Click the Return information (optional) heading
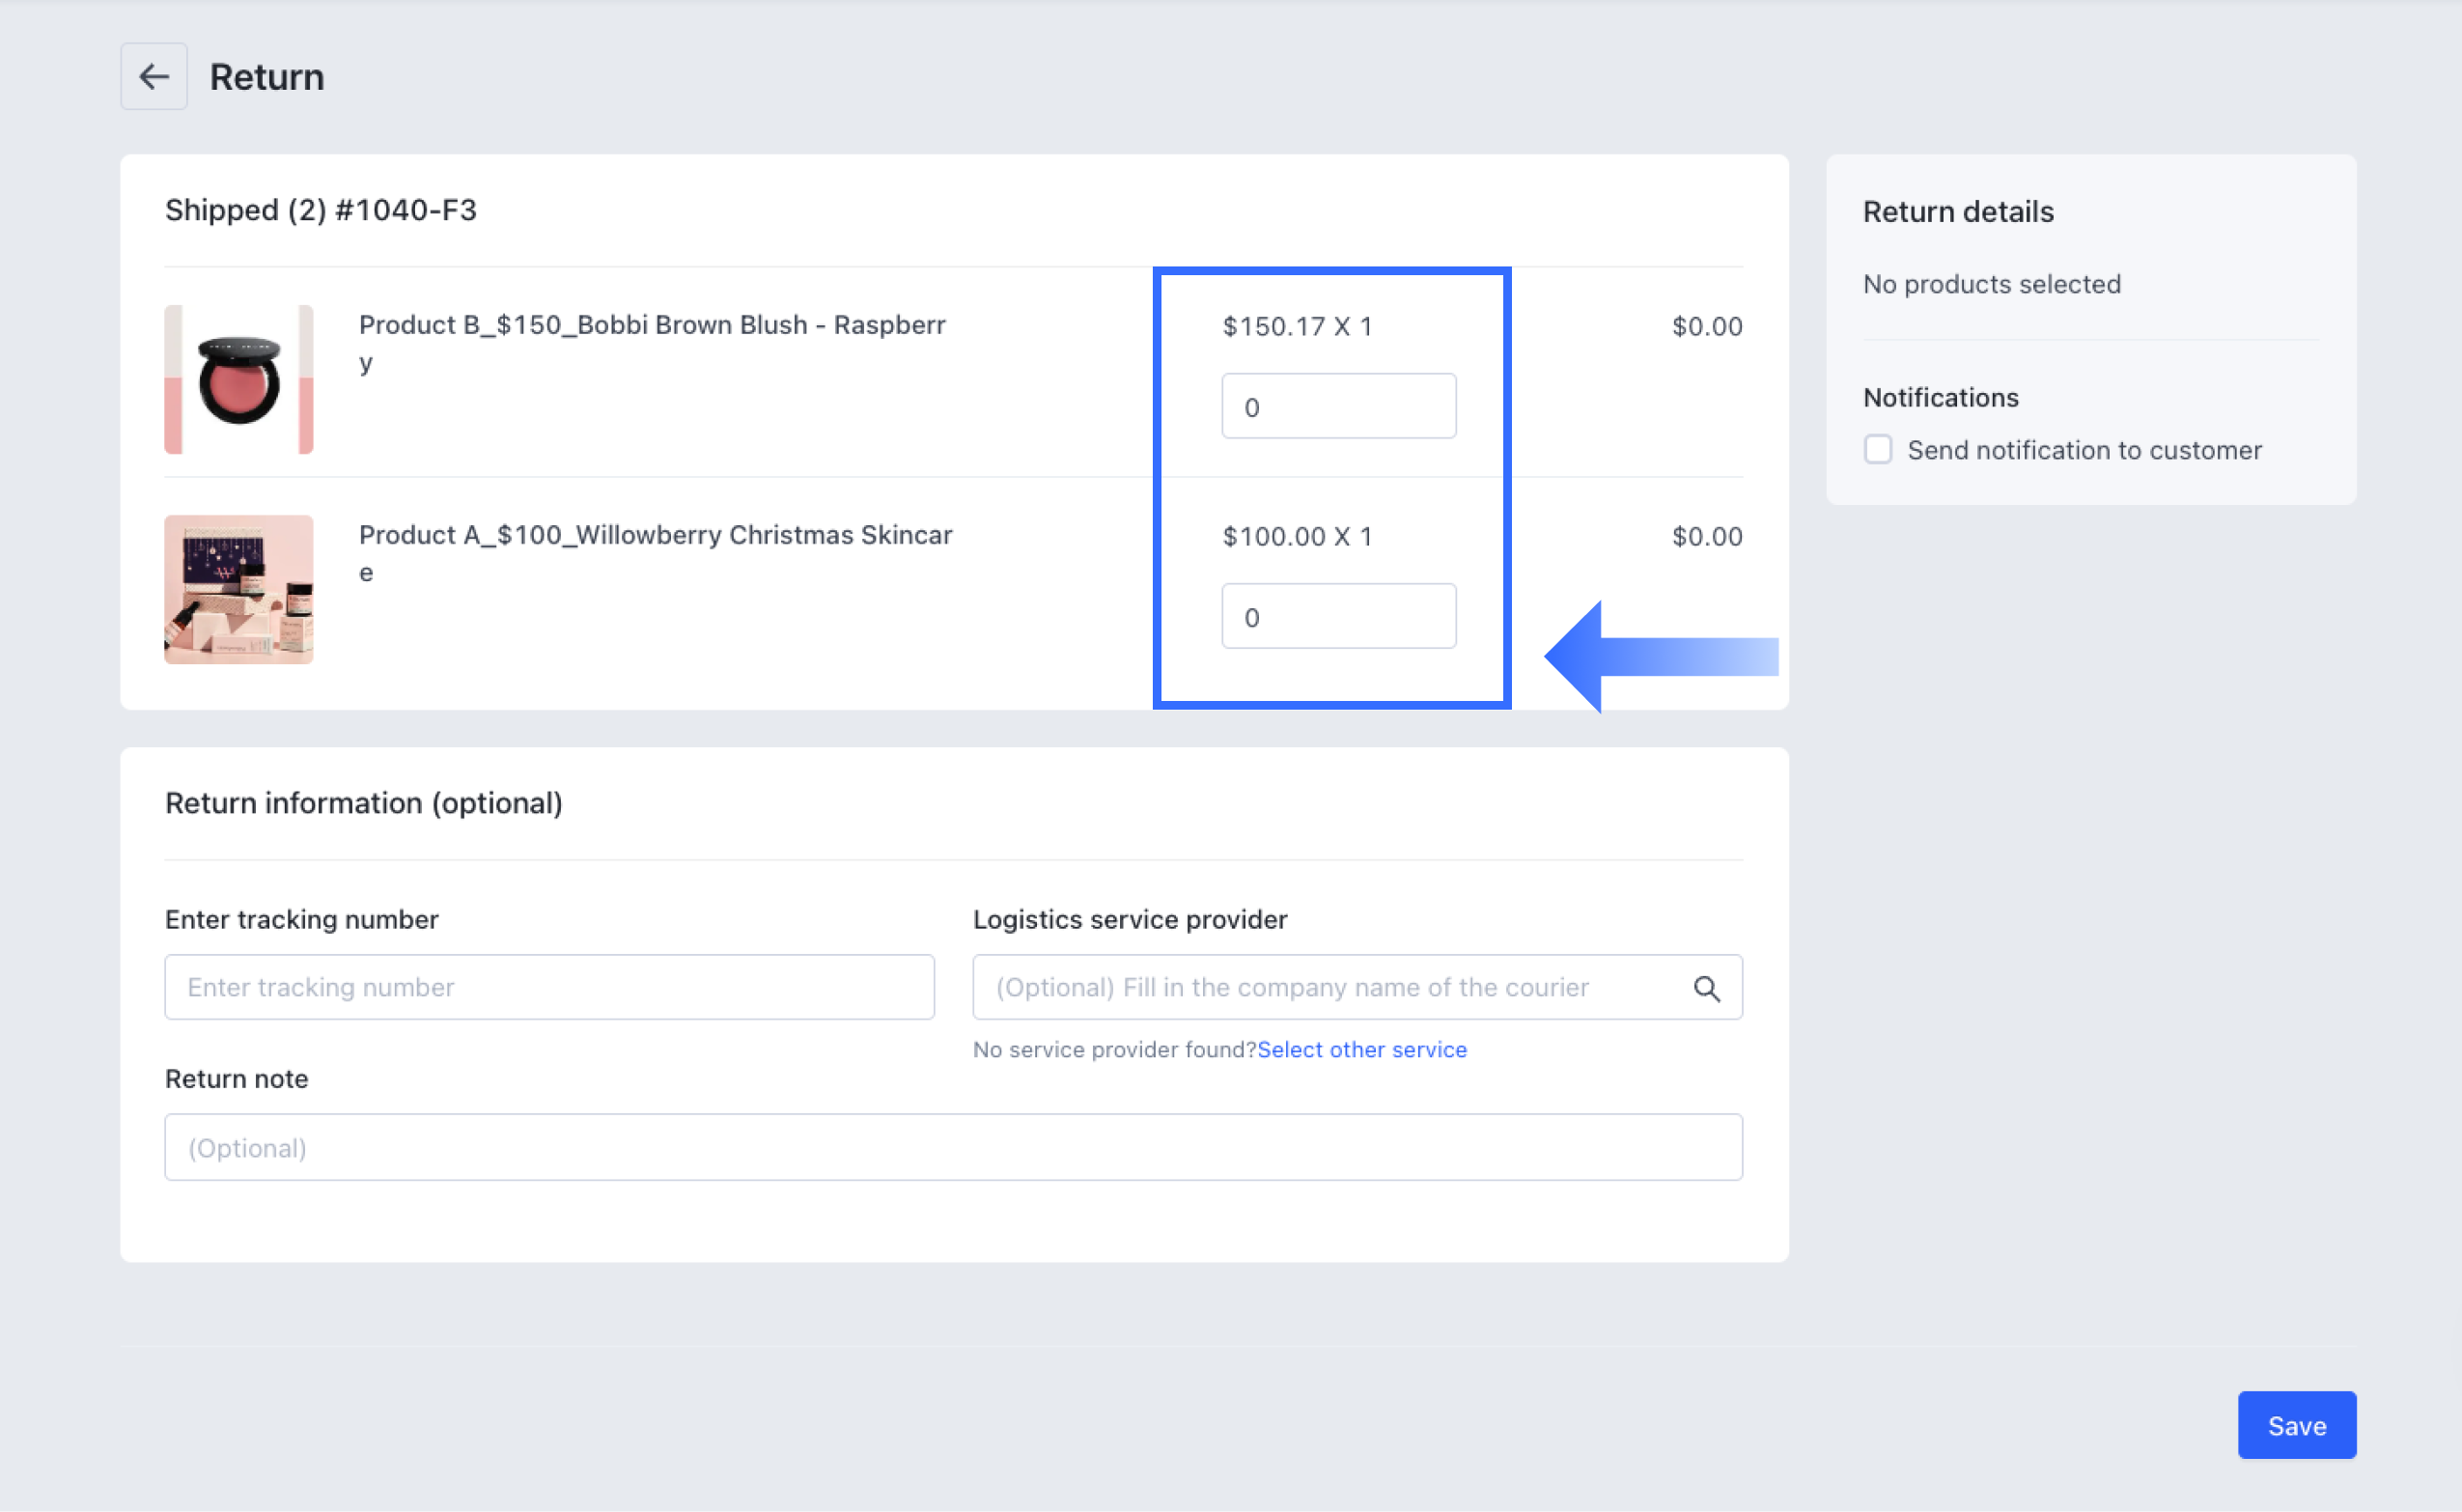 (x=364, y=803)
